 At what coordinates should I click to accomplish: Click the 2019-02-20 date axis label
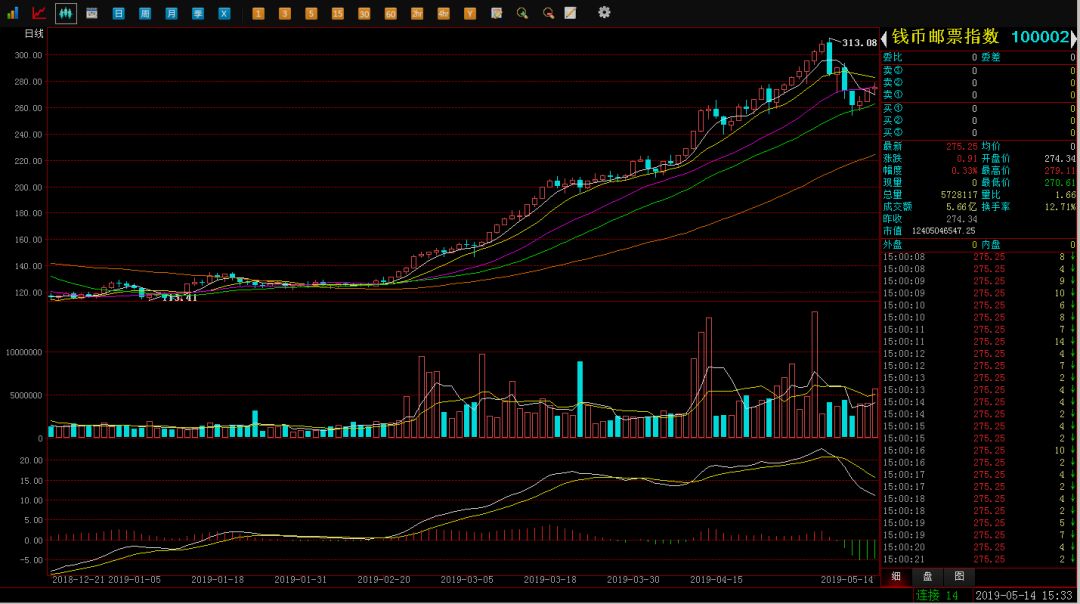[384, 580]
